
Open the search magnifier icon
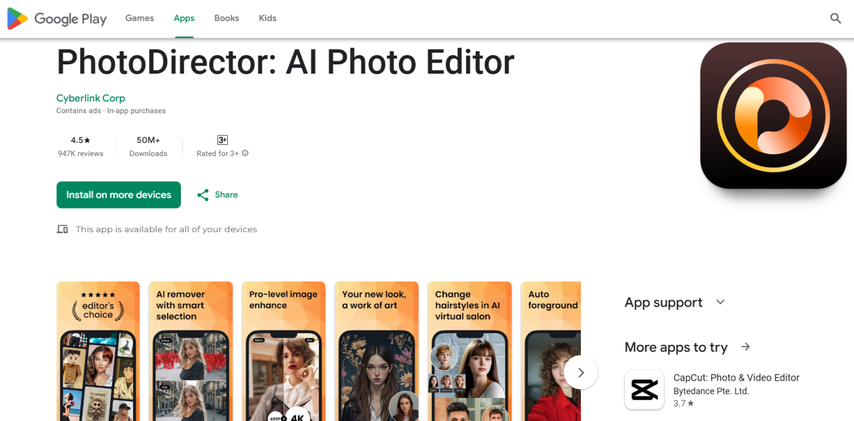click(x=835, y=19)
